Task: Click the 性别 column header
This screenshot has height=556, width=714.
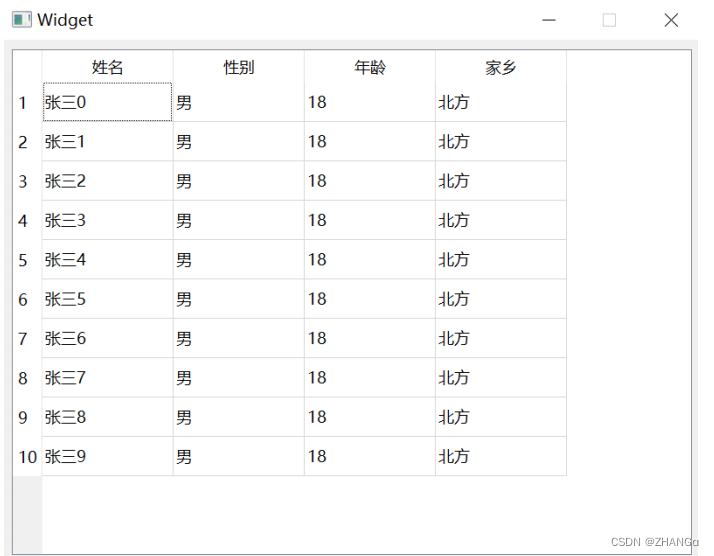Action: 239,67
